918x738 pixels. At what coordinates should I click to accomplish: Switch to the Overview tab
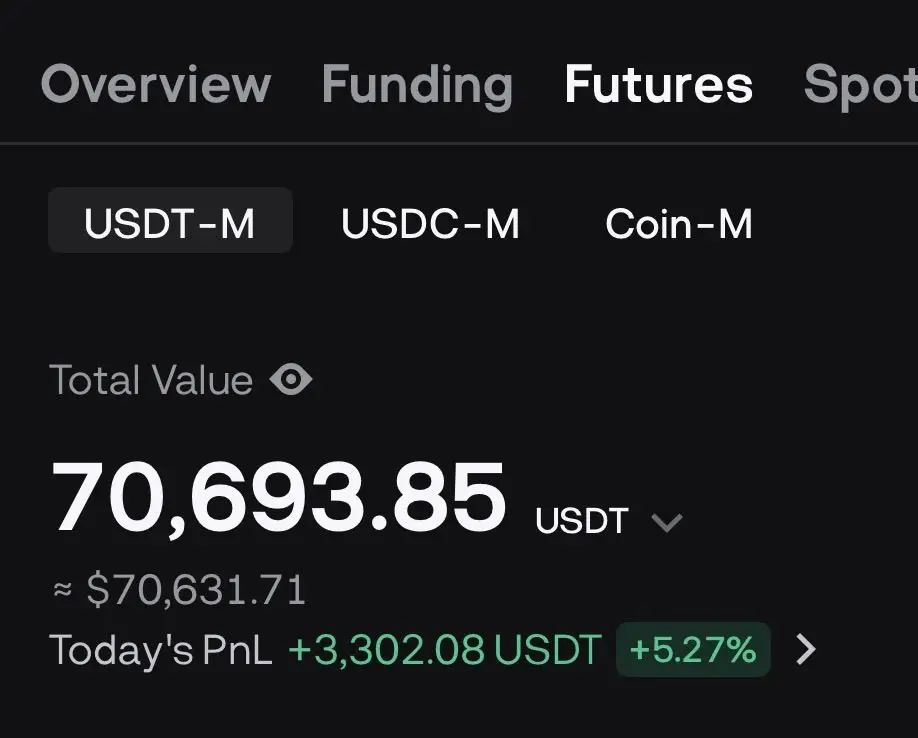pos(156,84)
